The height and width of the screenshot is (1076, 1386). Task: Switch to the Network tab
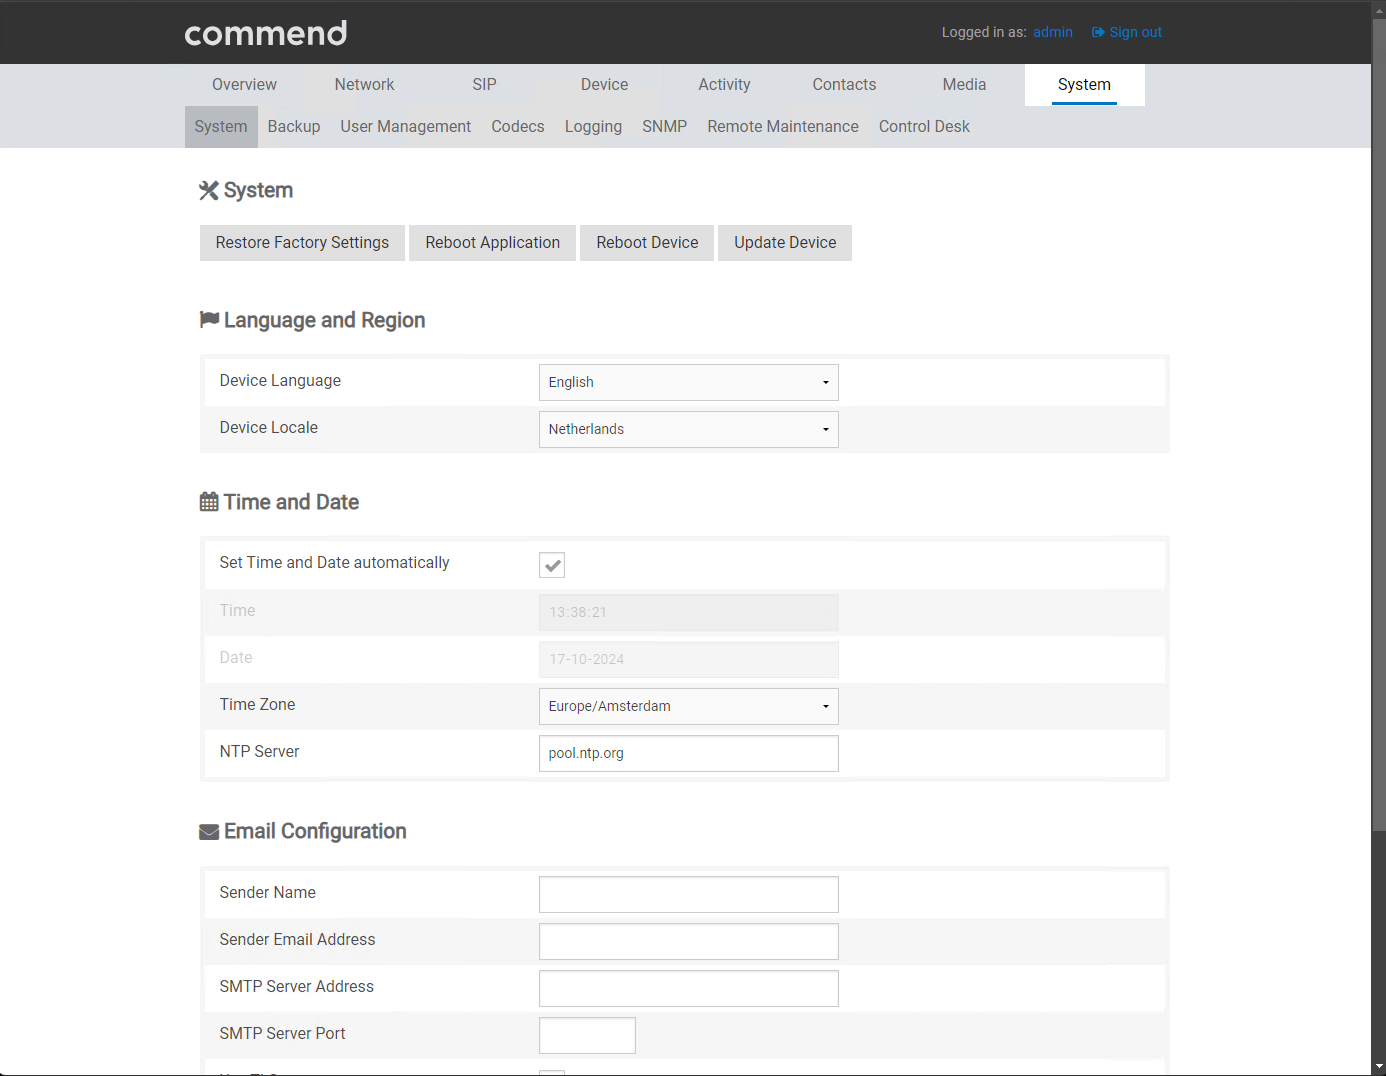364,85
